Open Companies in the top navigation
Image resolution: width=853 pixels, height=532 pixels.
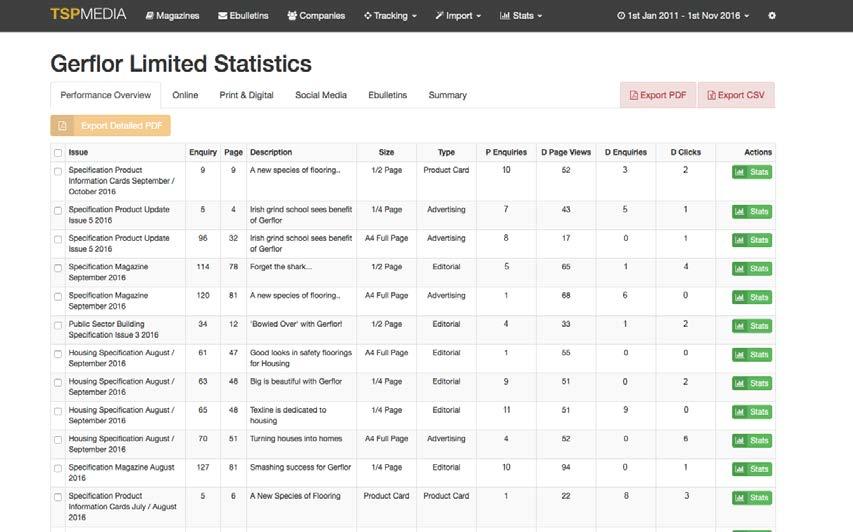(x=316, y=16)
